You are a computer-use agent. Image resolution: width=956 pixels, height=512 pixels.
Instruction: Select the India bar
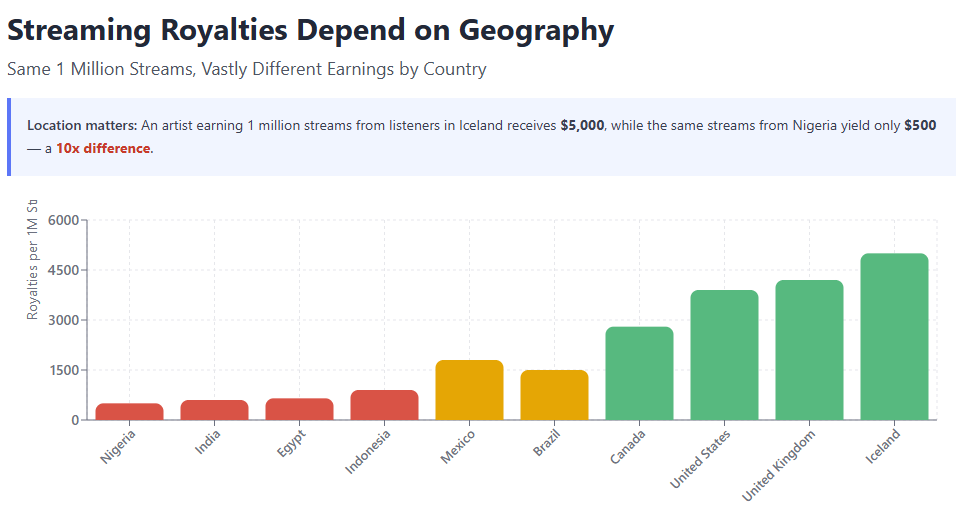click(x=214, y=410)
